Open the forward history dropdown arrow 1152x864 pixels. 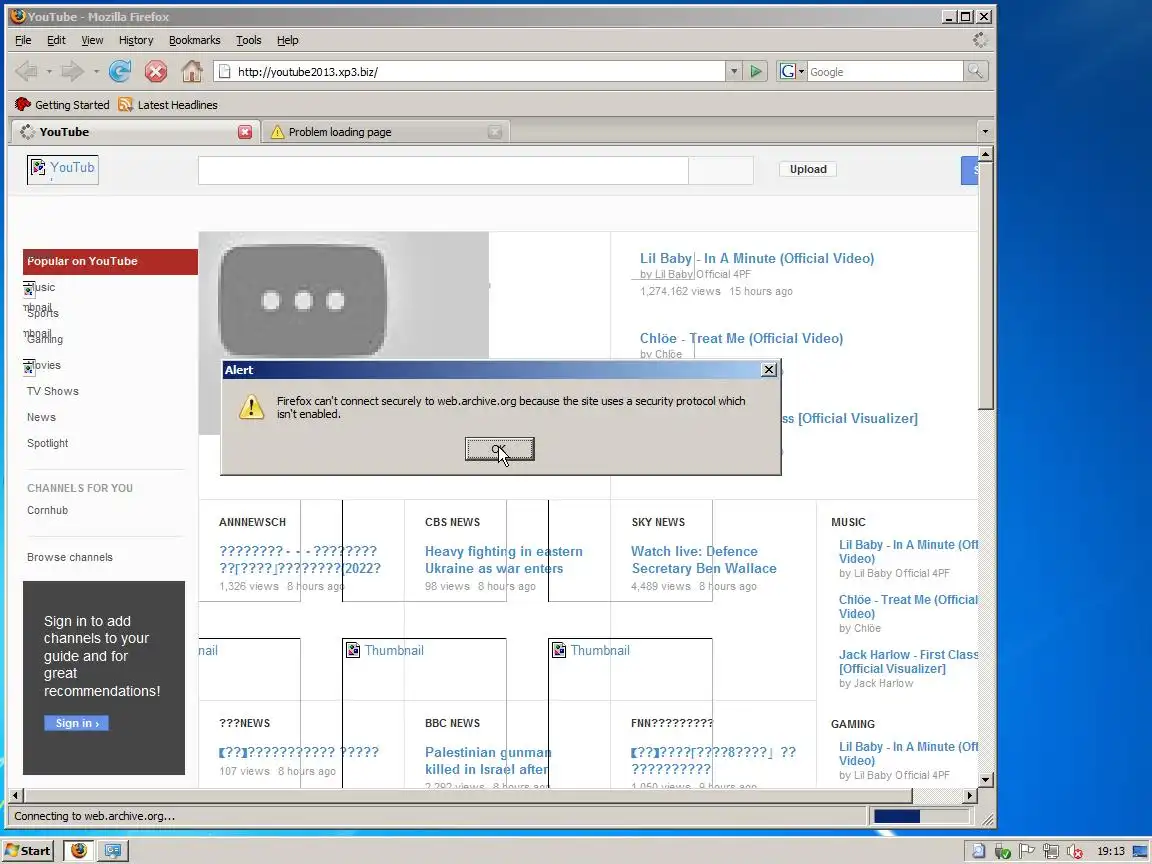(x=96, y=71)
